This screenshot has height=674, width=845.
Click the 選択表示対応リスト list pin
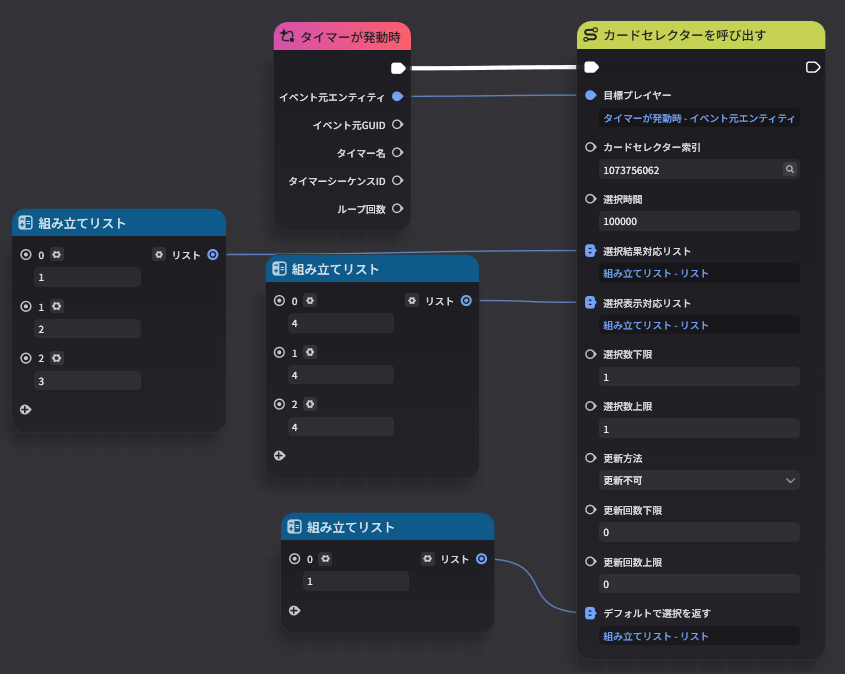[591, 302]
